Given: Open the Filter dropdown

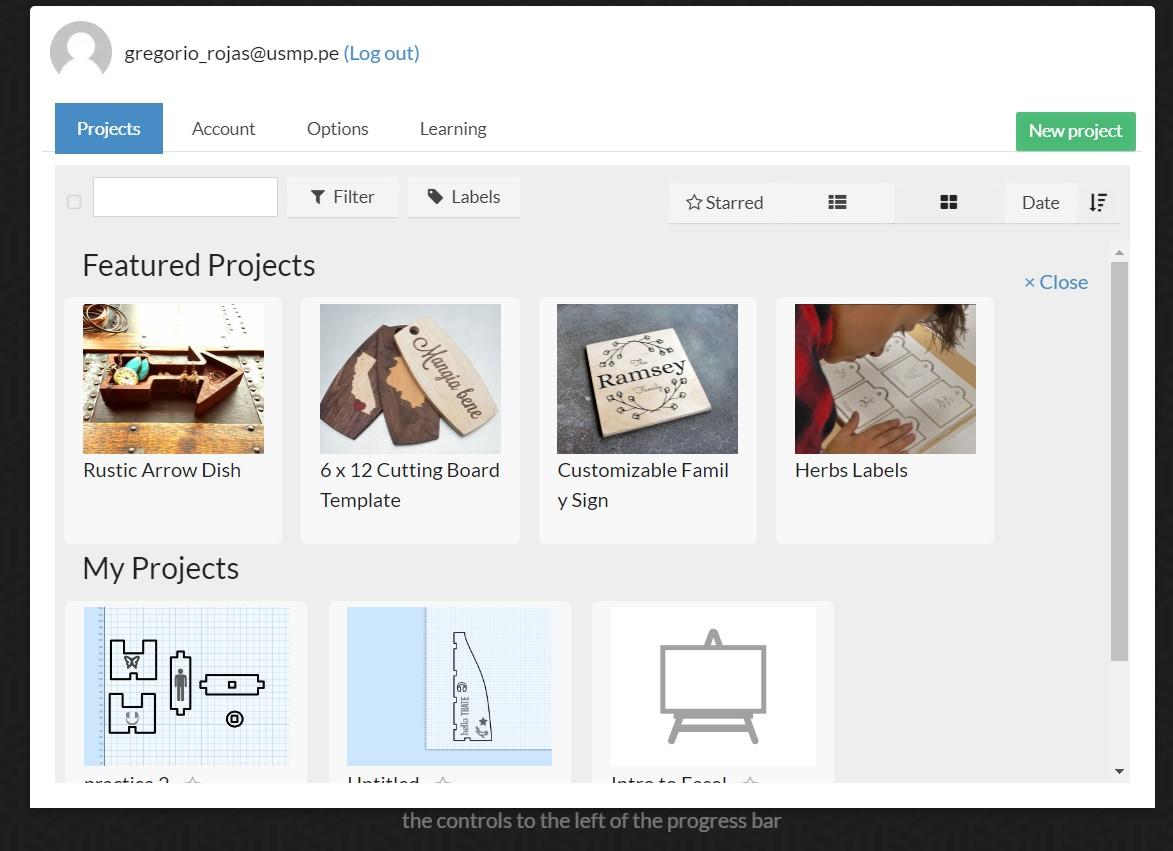Looking at the screenshot, I should (343, 197).
